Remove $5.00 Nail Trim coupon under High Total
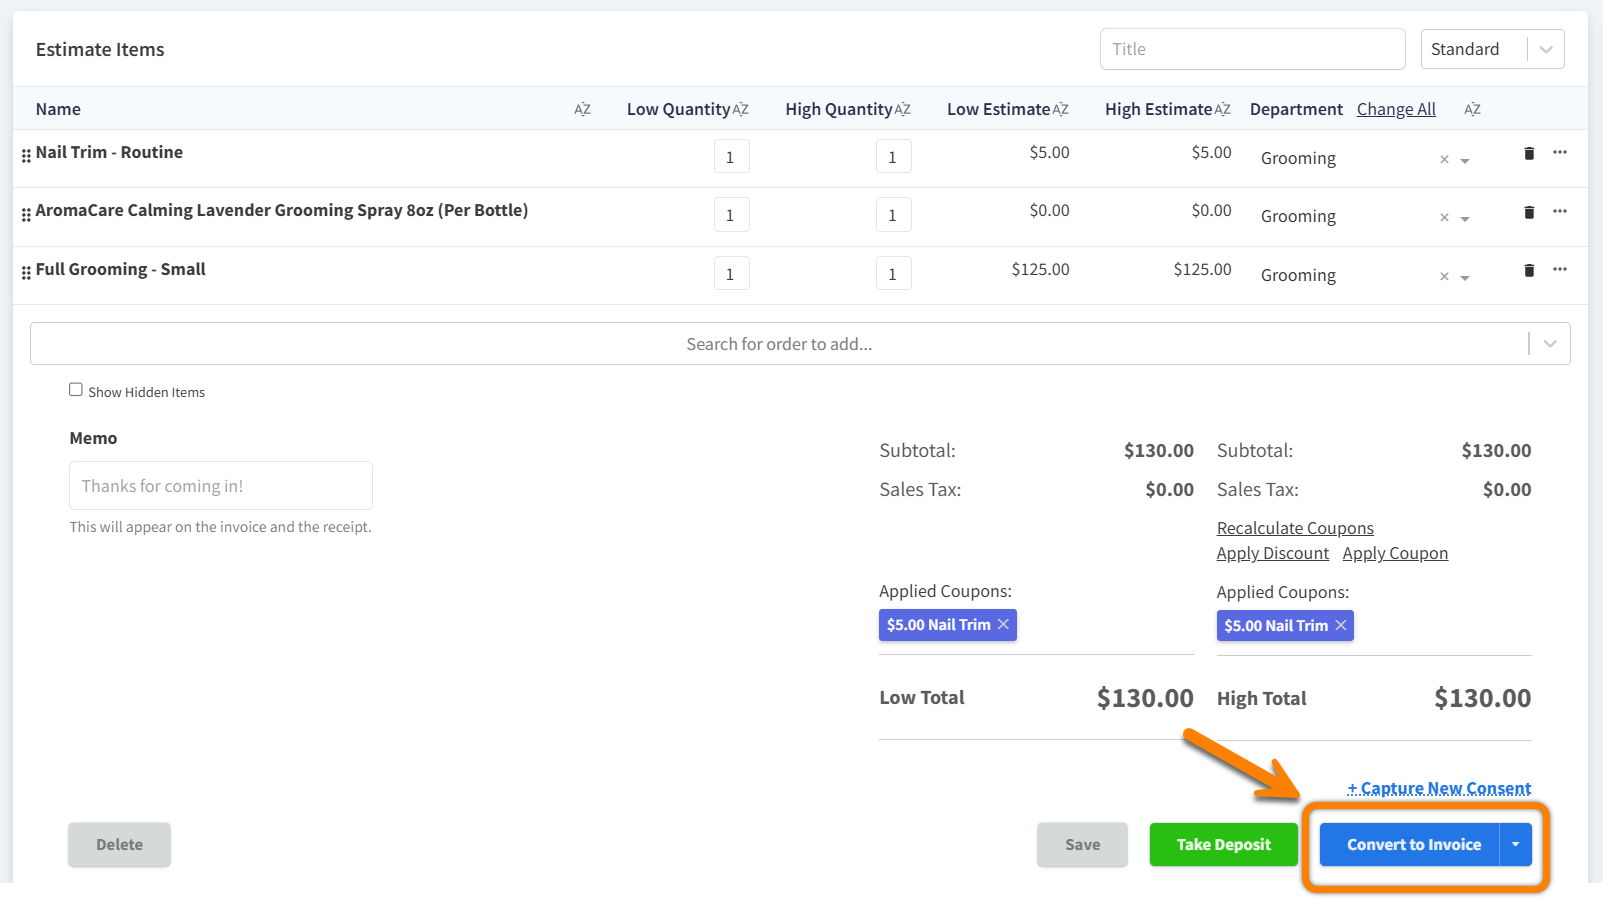The width and height of the screenshot is (1603, 899). coord(1341,625)
